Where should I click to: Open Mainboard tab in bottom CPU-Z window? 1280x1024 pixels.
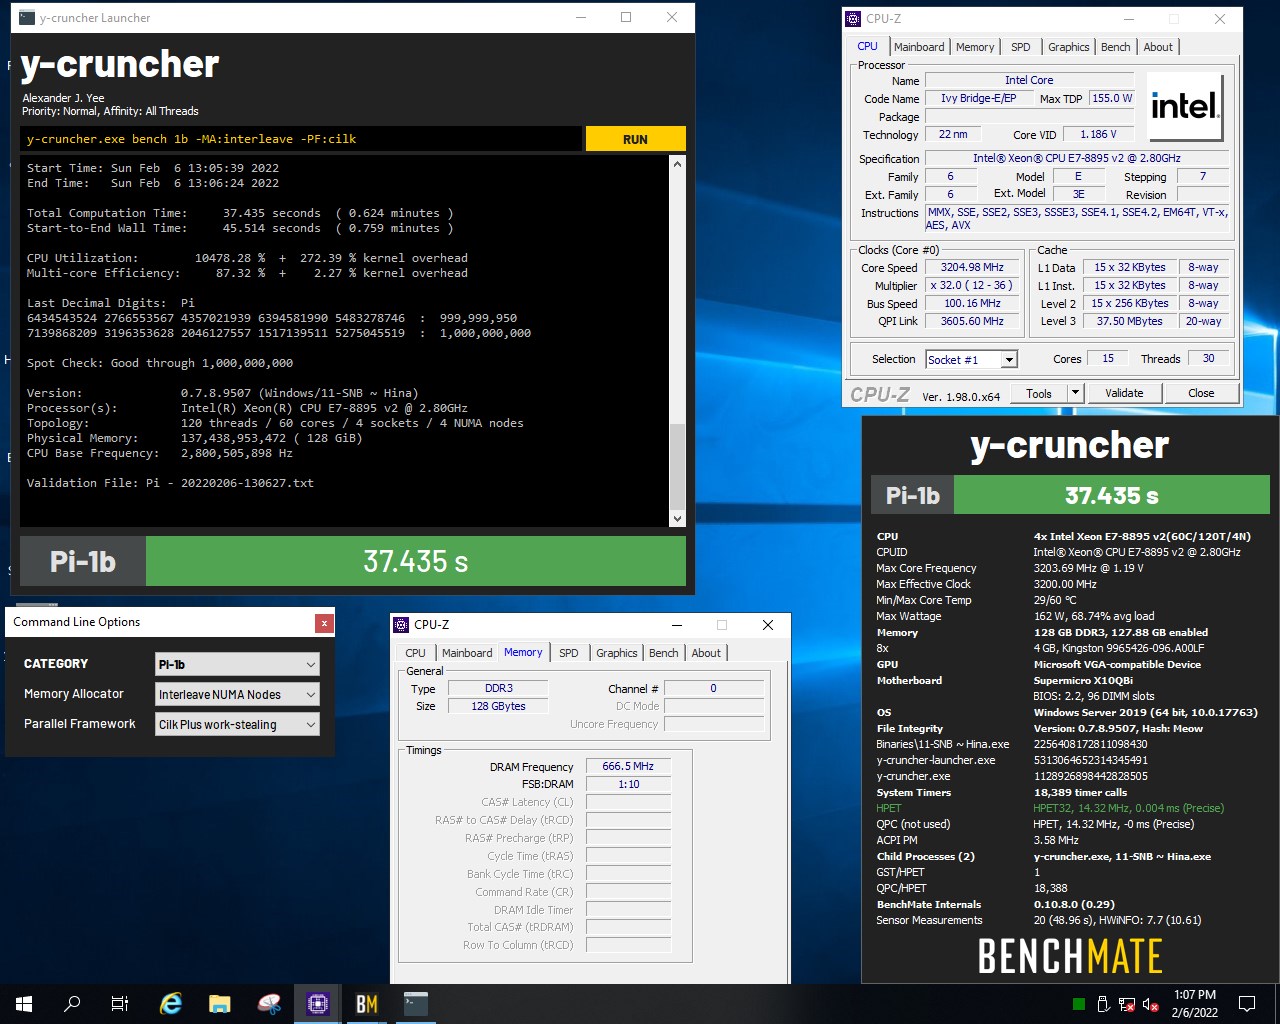coord(467,653)
